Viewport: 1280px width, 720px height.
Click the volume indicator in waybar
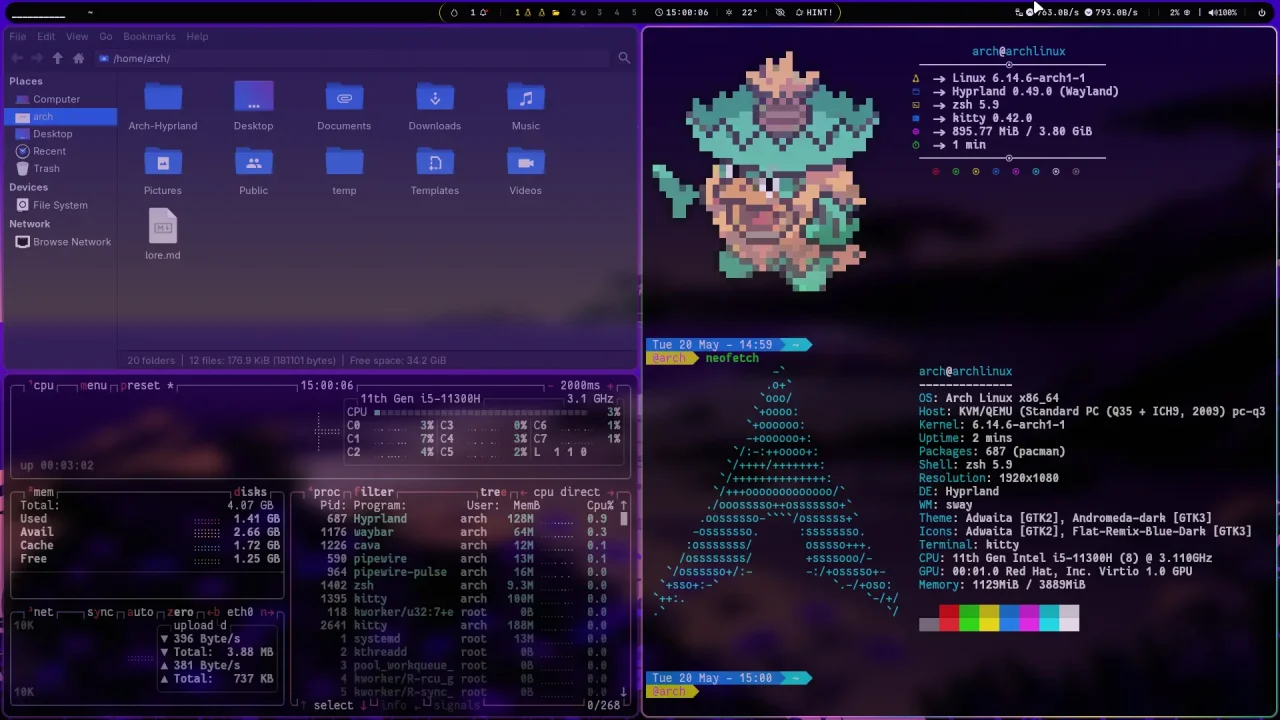click(1222, 13)
